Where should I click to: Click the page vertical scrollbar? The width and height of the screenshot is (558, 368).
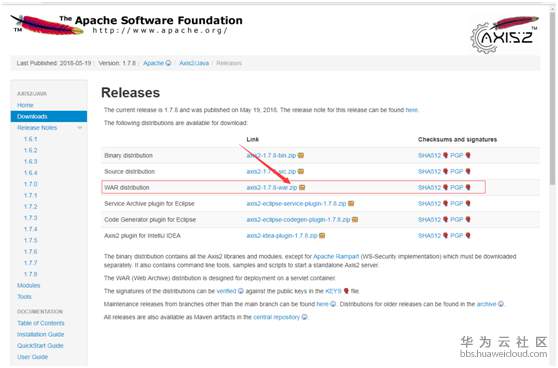coord(553,100)
